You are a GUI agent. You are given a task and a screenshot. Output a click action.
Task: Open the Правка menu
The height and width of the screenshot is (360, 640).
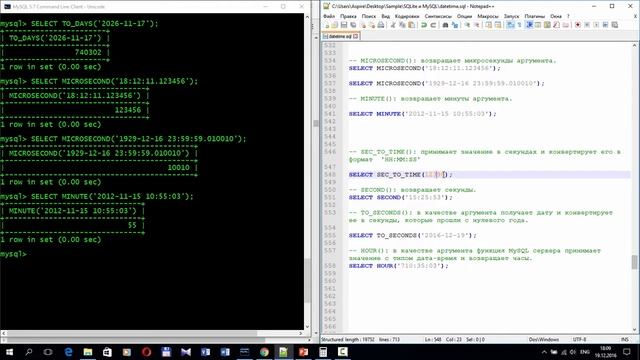(348, 16)
